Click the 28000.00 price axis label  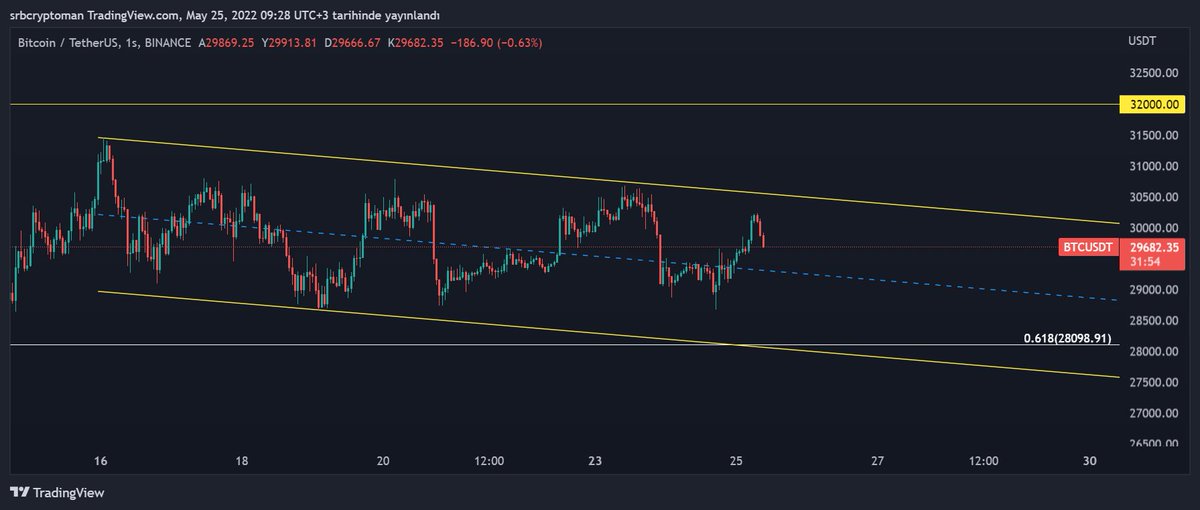coord(1153,352)
